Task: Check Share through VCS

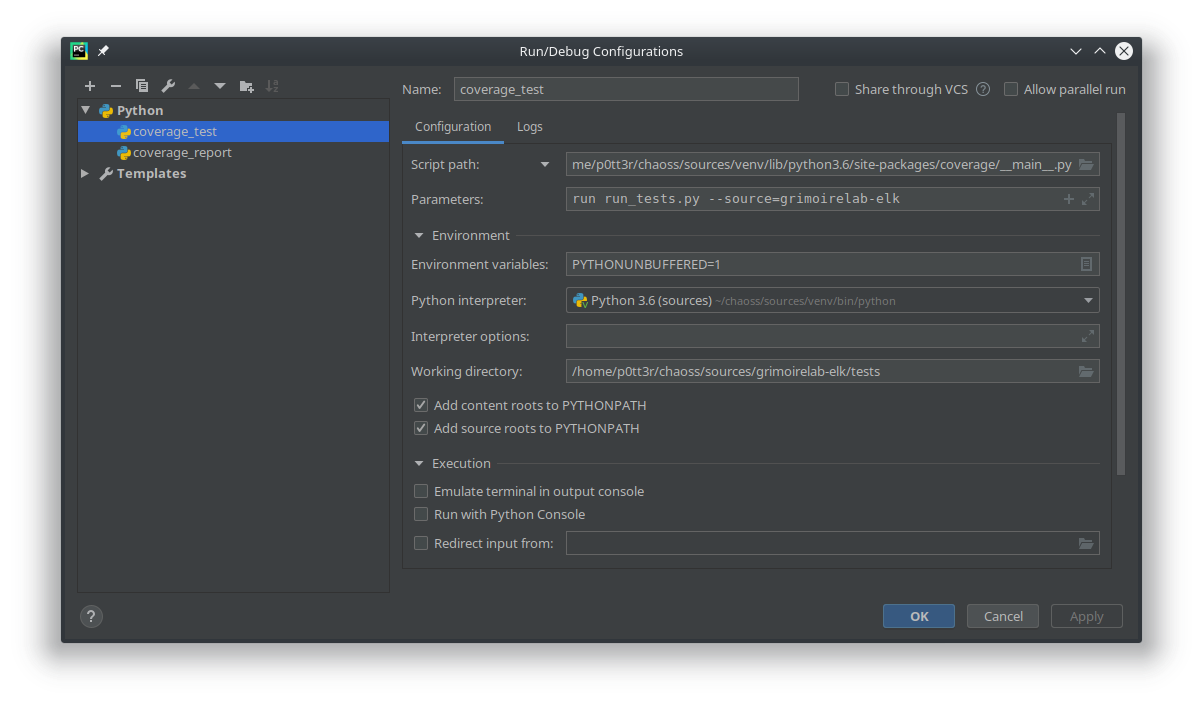Action: pos(842,89)
